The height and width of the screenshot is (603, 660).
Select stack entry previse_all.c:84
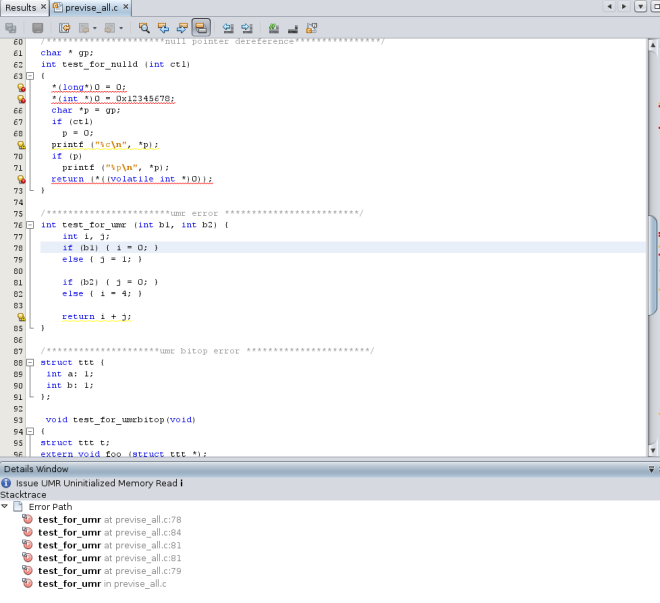[x=109, y=532]
